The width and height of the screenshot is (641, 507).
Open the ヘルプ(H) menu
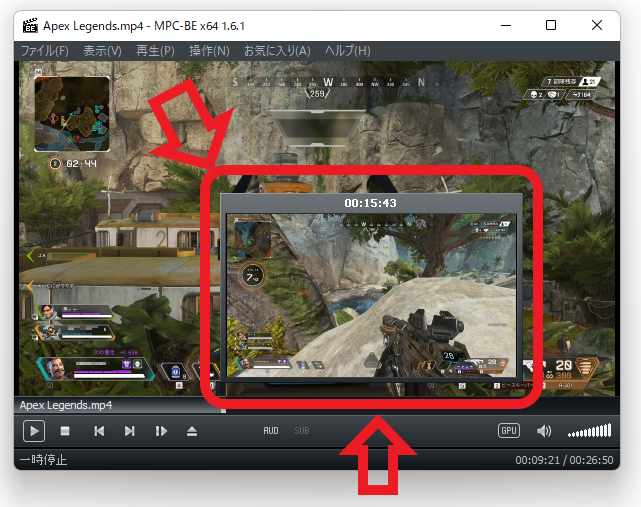pos(348,51)
